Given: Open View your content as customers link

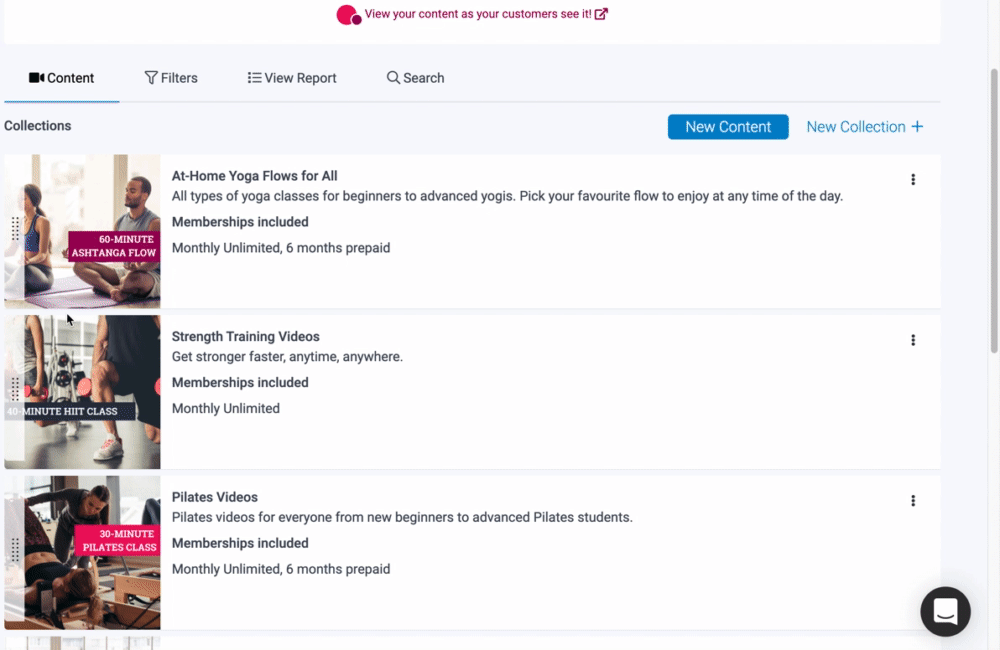Looking at the screenshot, I should [x=478, y=14].
